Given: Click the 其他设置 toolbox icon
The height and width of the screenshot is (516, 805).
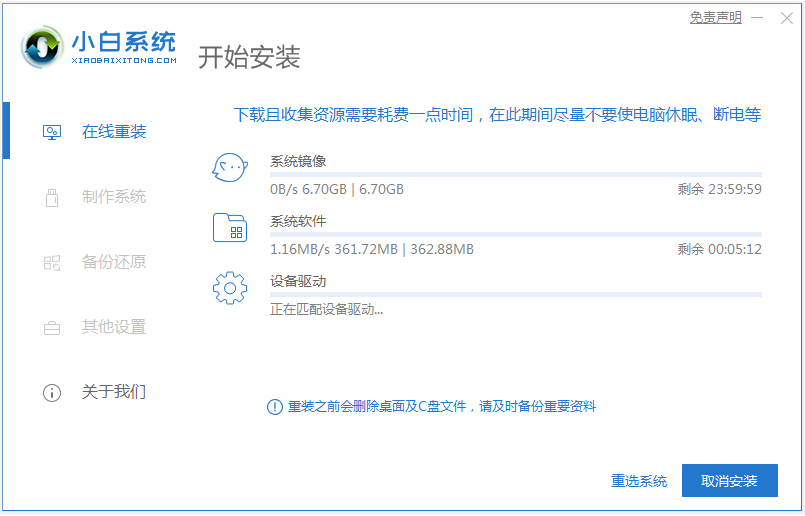Looking at the screenshot, I should coord(52,328).
